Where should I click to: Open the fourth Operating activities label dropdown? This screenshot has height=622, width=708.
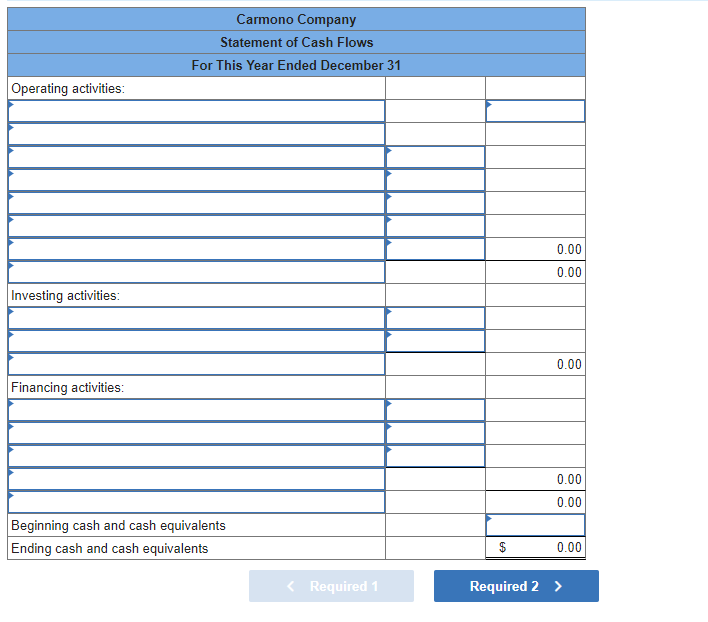click(196, 180)
